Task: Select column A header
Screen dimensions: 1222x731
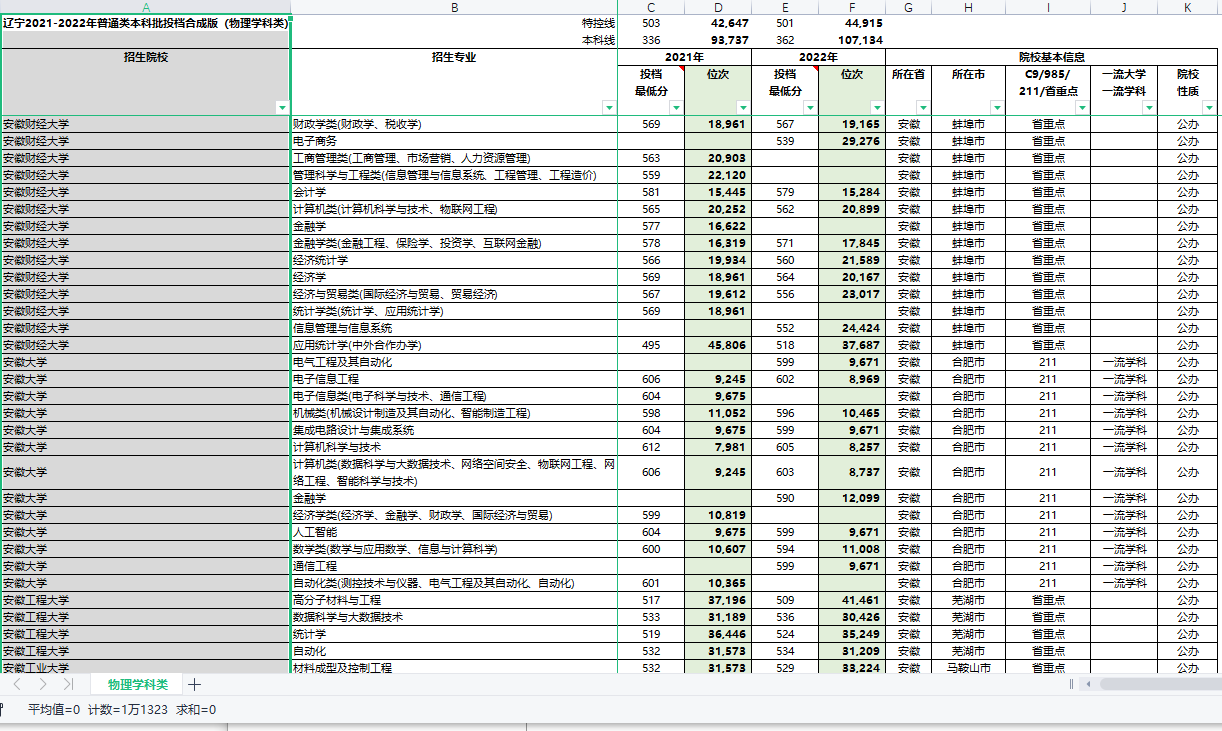Action: click(x=146, y=7)
